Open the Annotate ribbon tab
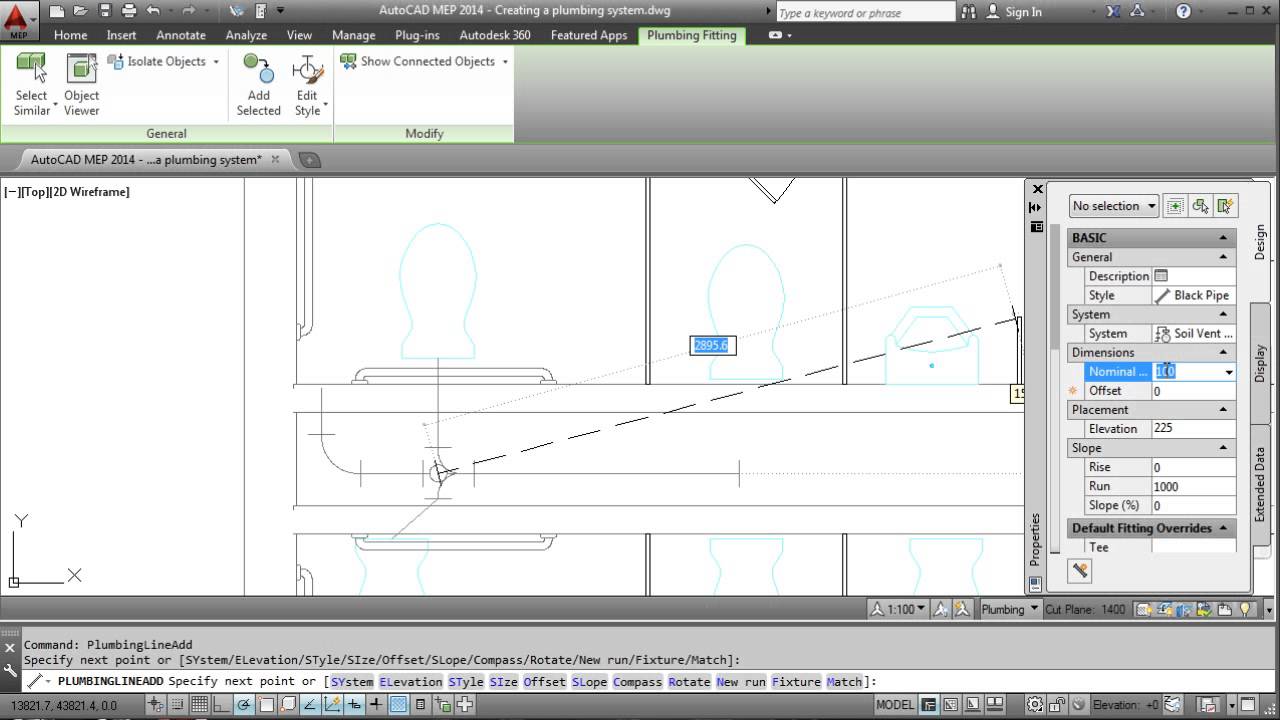Viewport: 1280px width, 720px height. tap(181, 35)
